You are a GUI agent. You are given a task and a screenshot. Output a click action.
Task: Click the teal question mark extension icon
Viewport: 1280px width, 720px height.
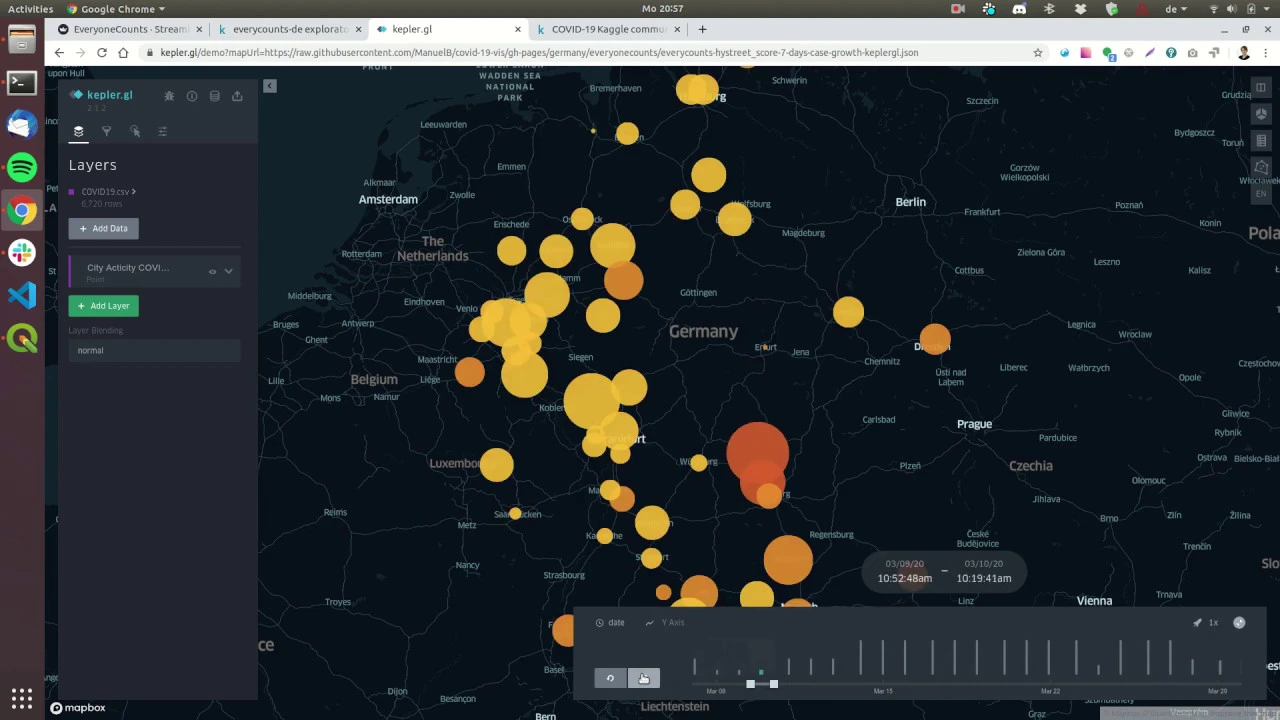[x=1171, y=53]
